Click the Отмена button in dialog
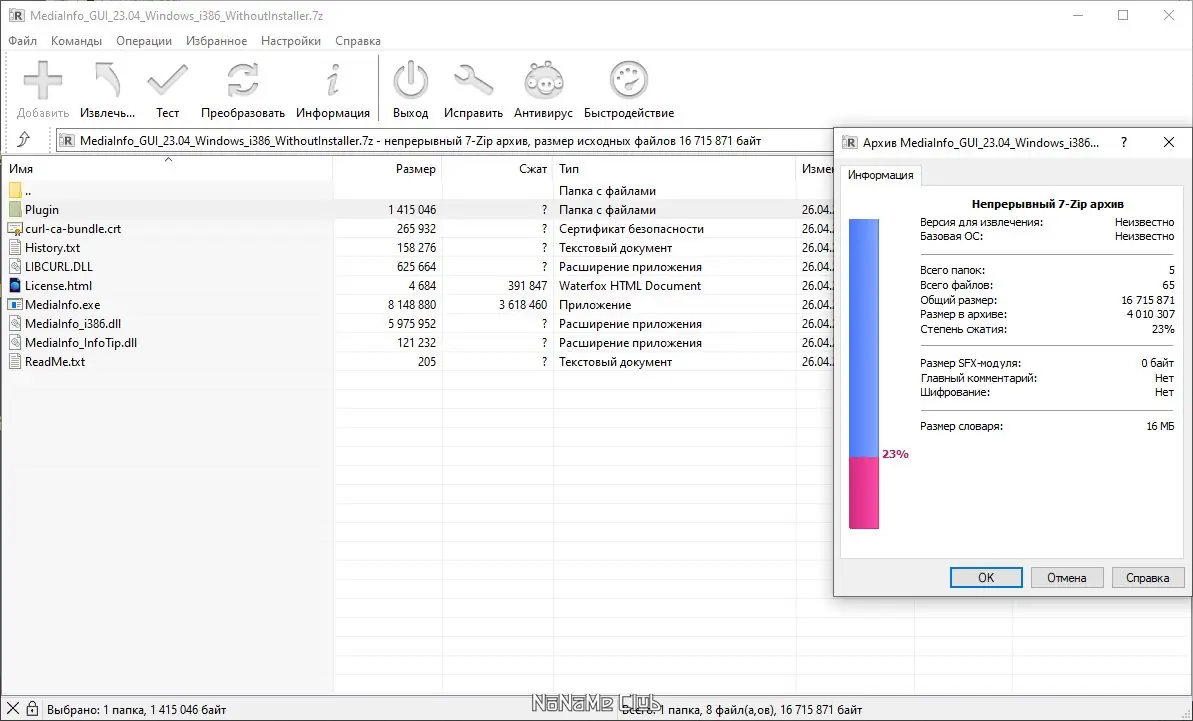The height and width of the screenshot is (721, 1193). coord(1067,577)
